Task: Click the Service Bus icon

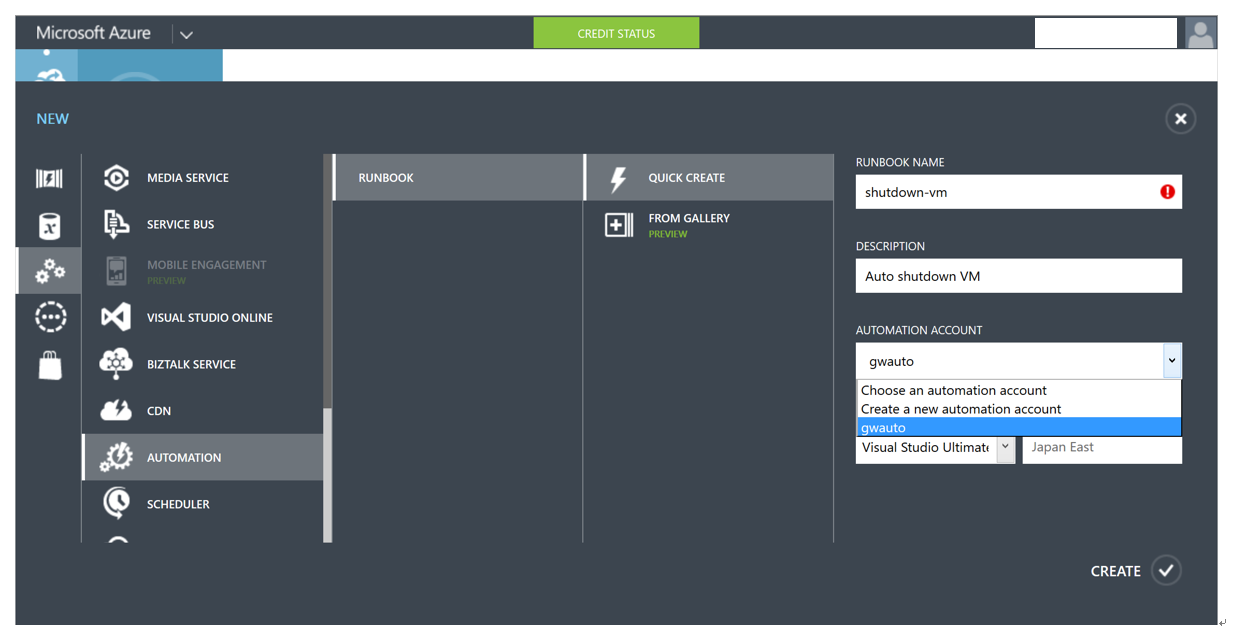Action: [116, 224]
